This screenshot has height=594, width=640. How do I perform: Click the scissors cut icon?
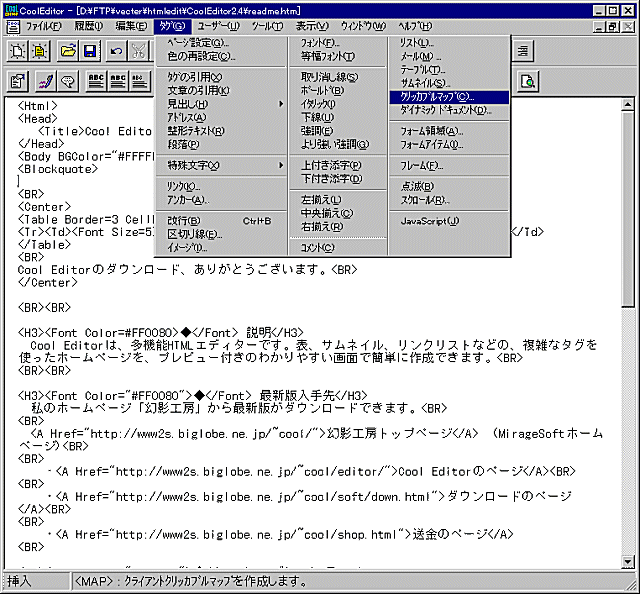pyautogui.click(x=139, y=51)
